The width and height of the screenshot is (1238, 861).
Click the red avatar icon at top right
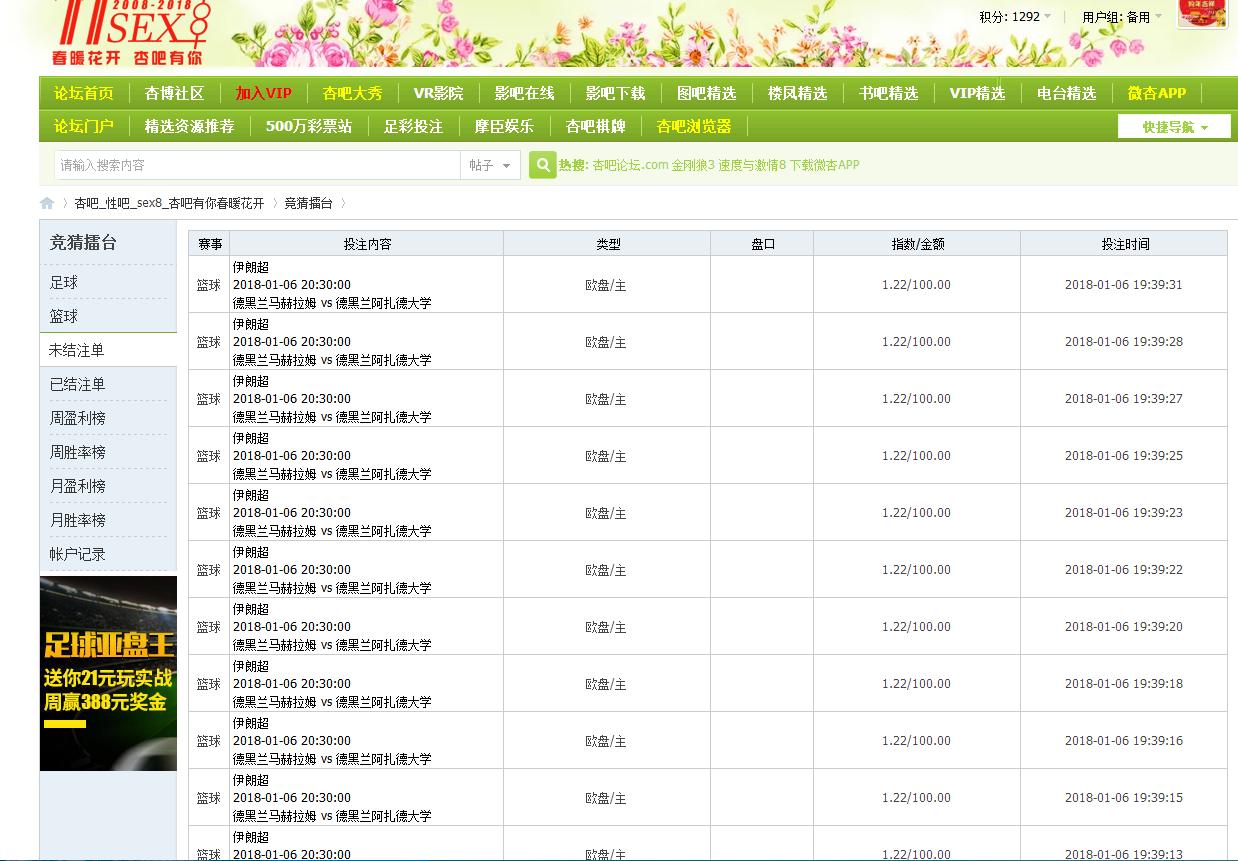coord(1202,14)
